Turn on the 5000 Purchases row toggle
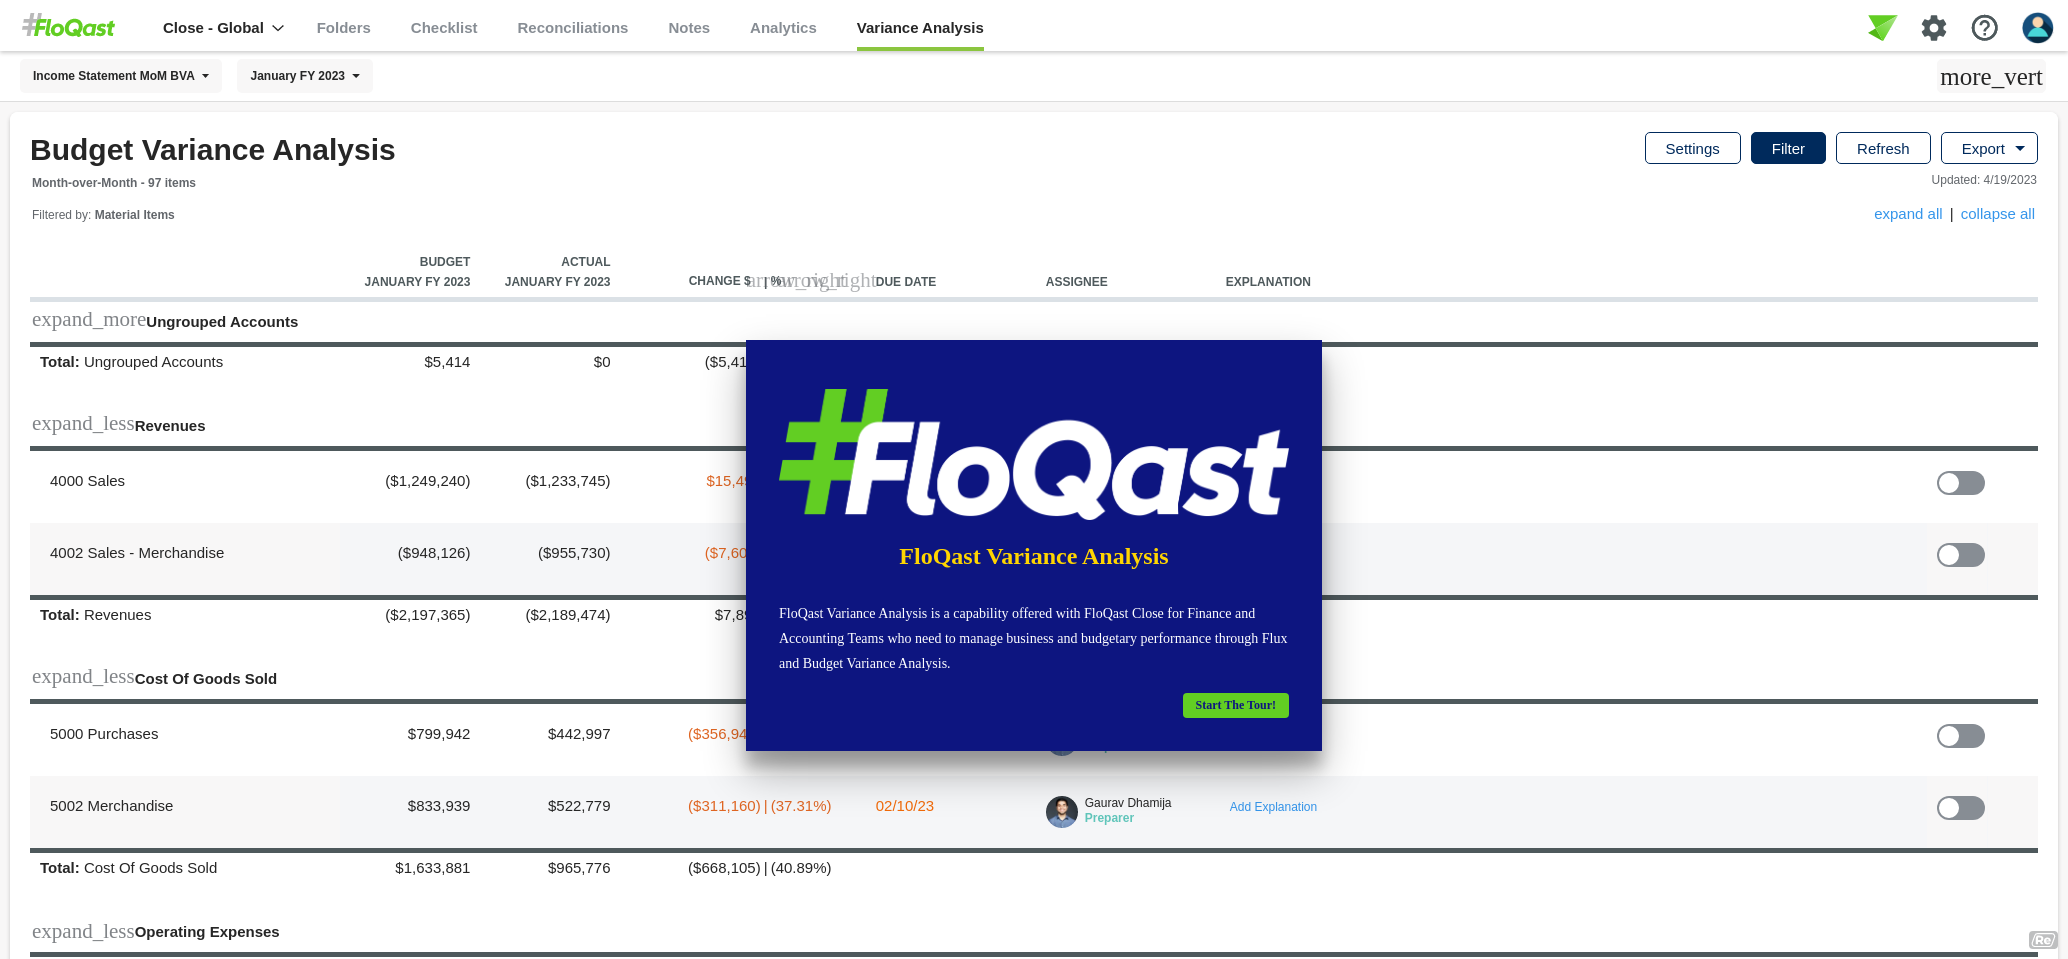2068x959 pixels. coord(1961,736)
